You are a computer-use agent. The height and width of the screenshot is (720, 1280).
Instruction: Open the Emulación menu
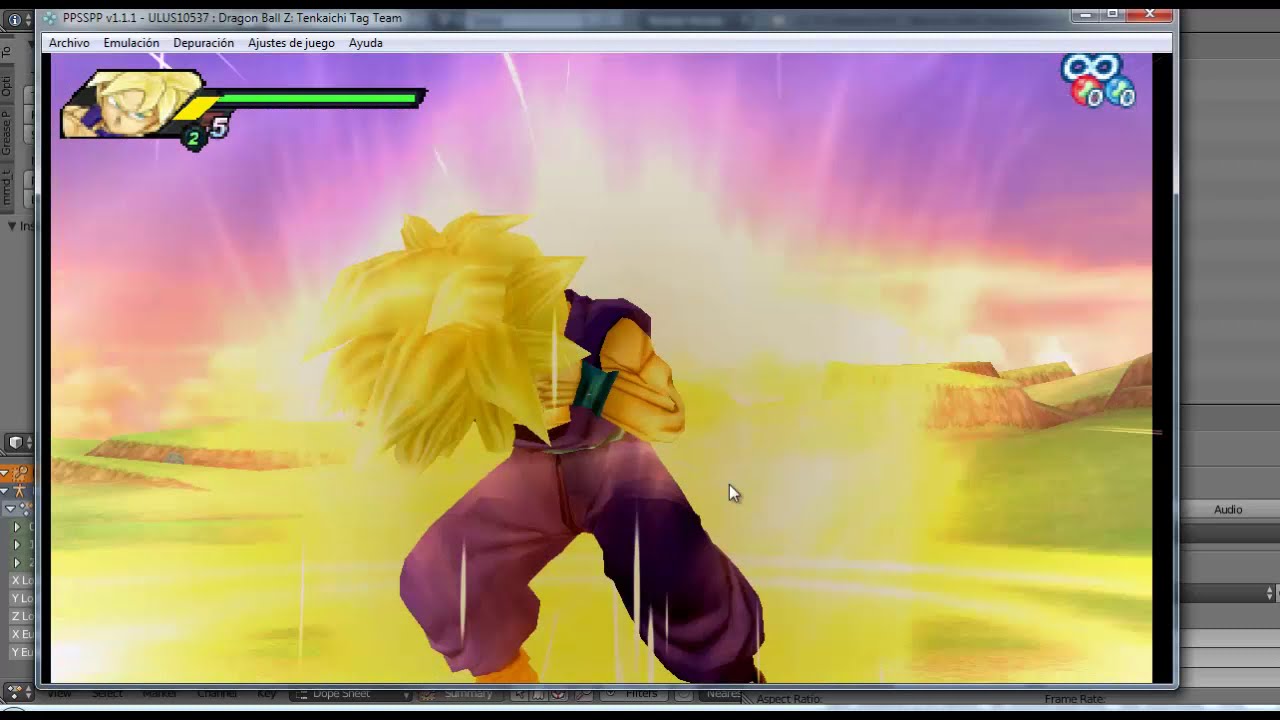[131, 43]
